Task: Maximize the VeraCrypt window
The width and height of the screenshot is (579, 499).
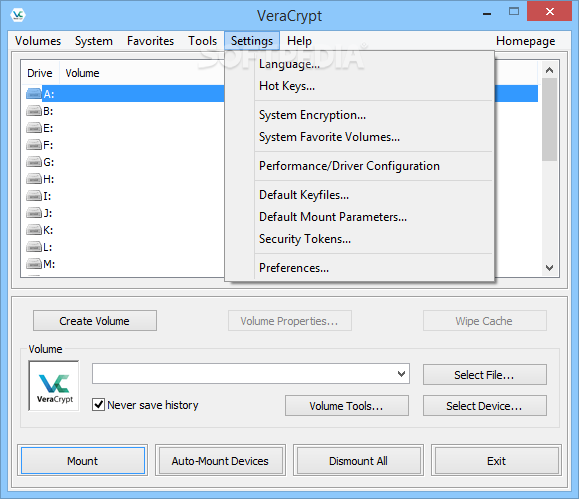Action: (514, 12)
